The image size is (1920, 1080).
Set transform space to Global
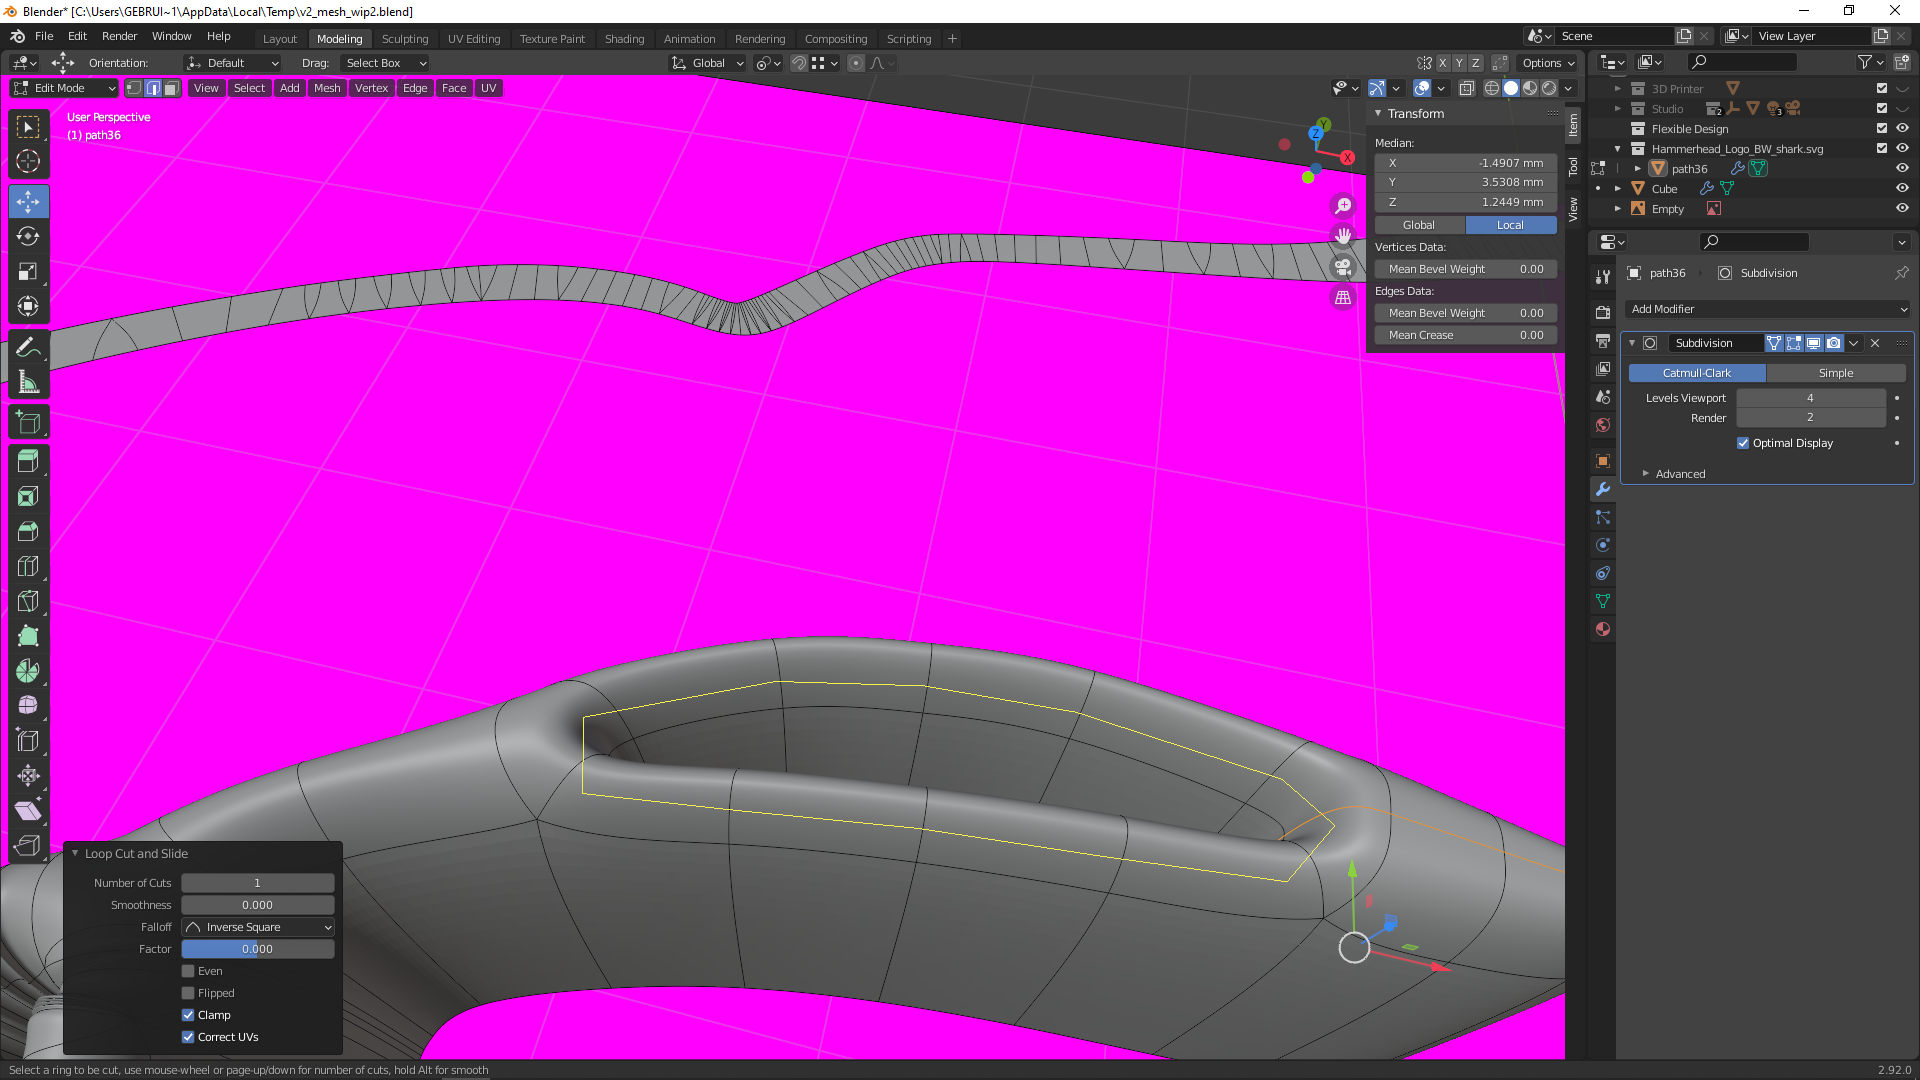(1419, 225)
